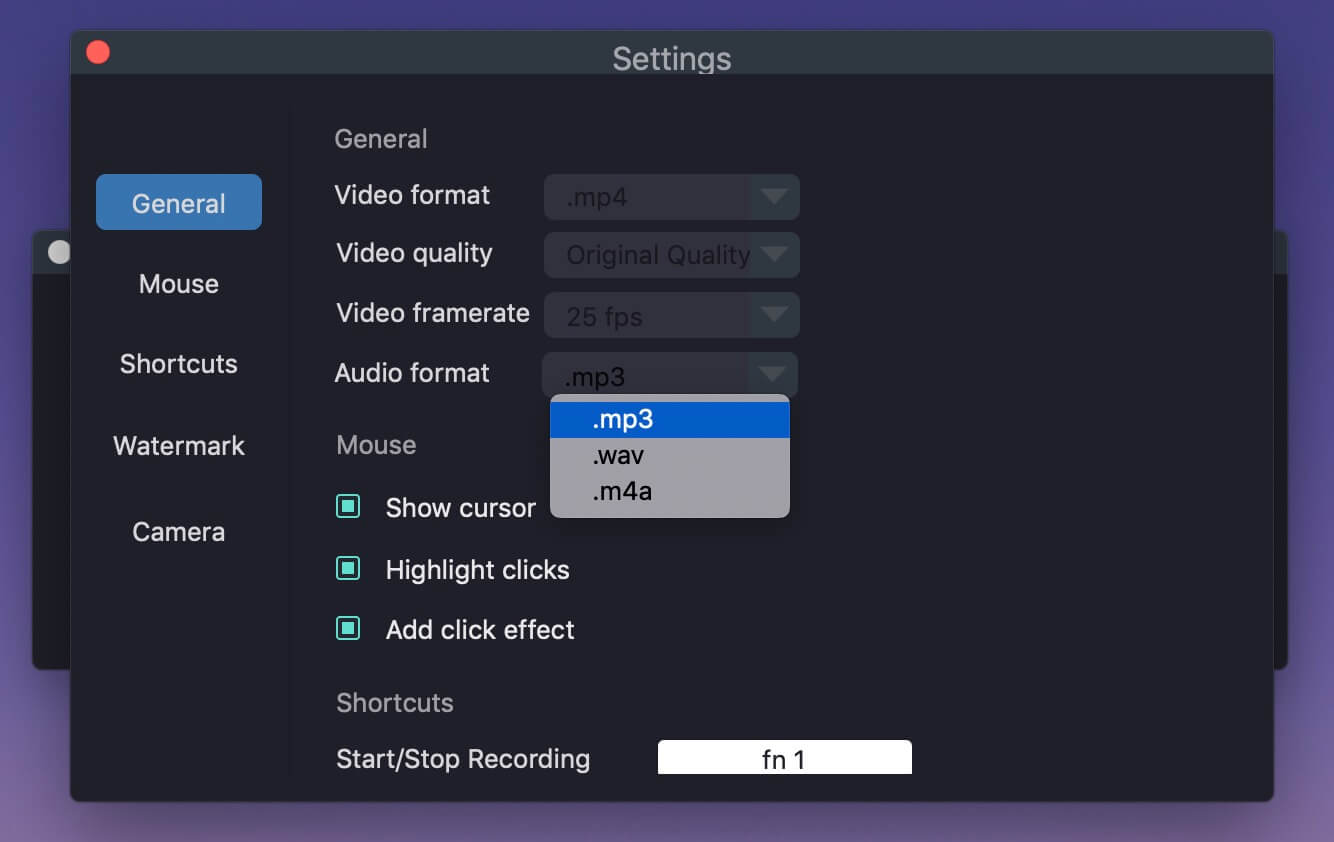Click the Mouse section heading in content

point(376,445)
